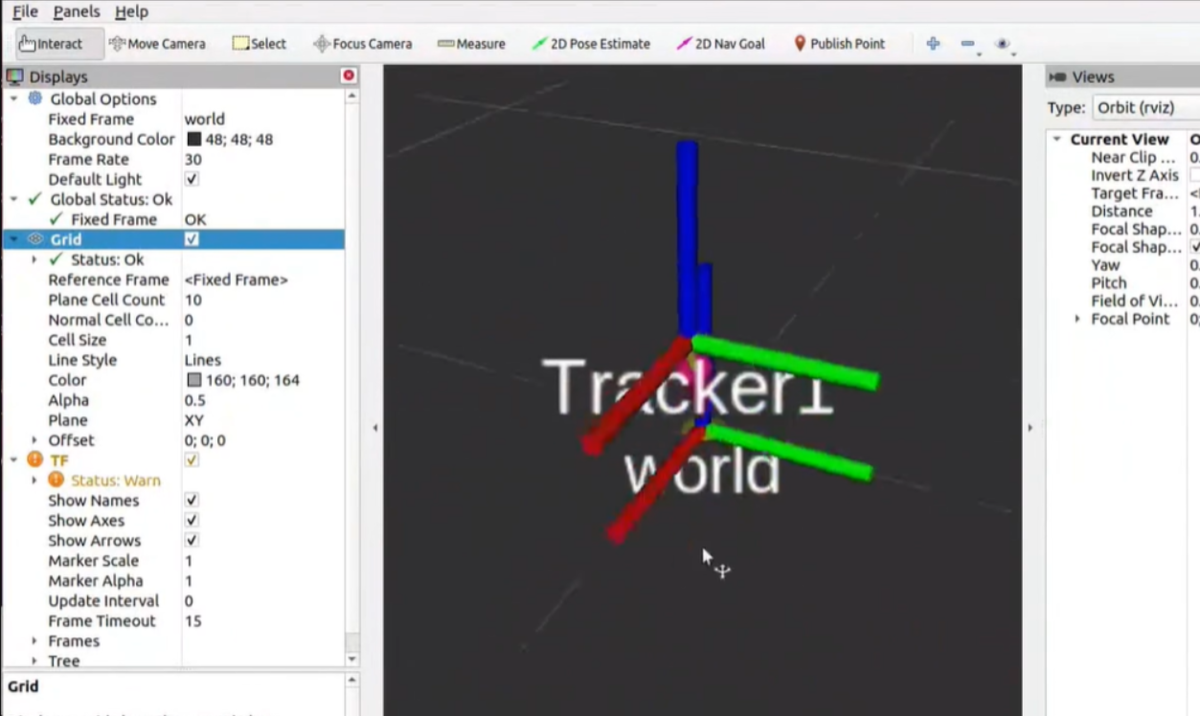1200x716 pixels.
Task: Click the Displays scrollbar down arrow
Action: [x=351, y=660]
